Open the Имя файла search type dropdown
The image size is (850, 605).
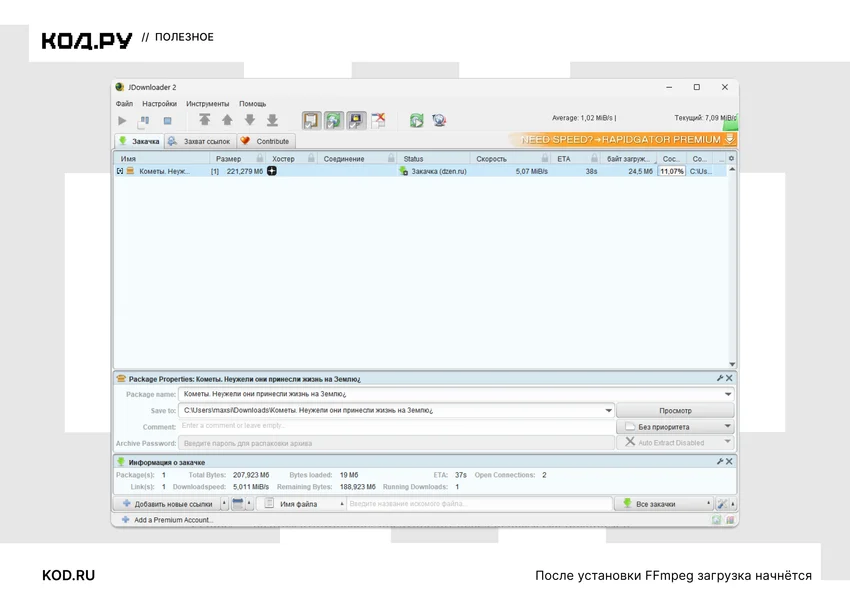click(301, 504)
